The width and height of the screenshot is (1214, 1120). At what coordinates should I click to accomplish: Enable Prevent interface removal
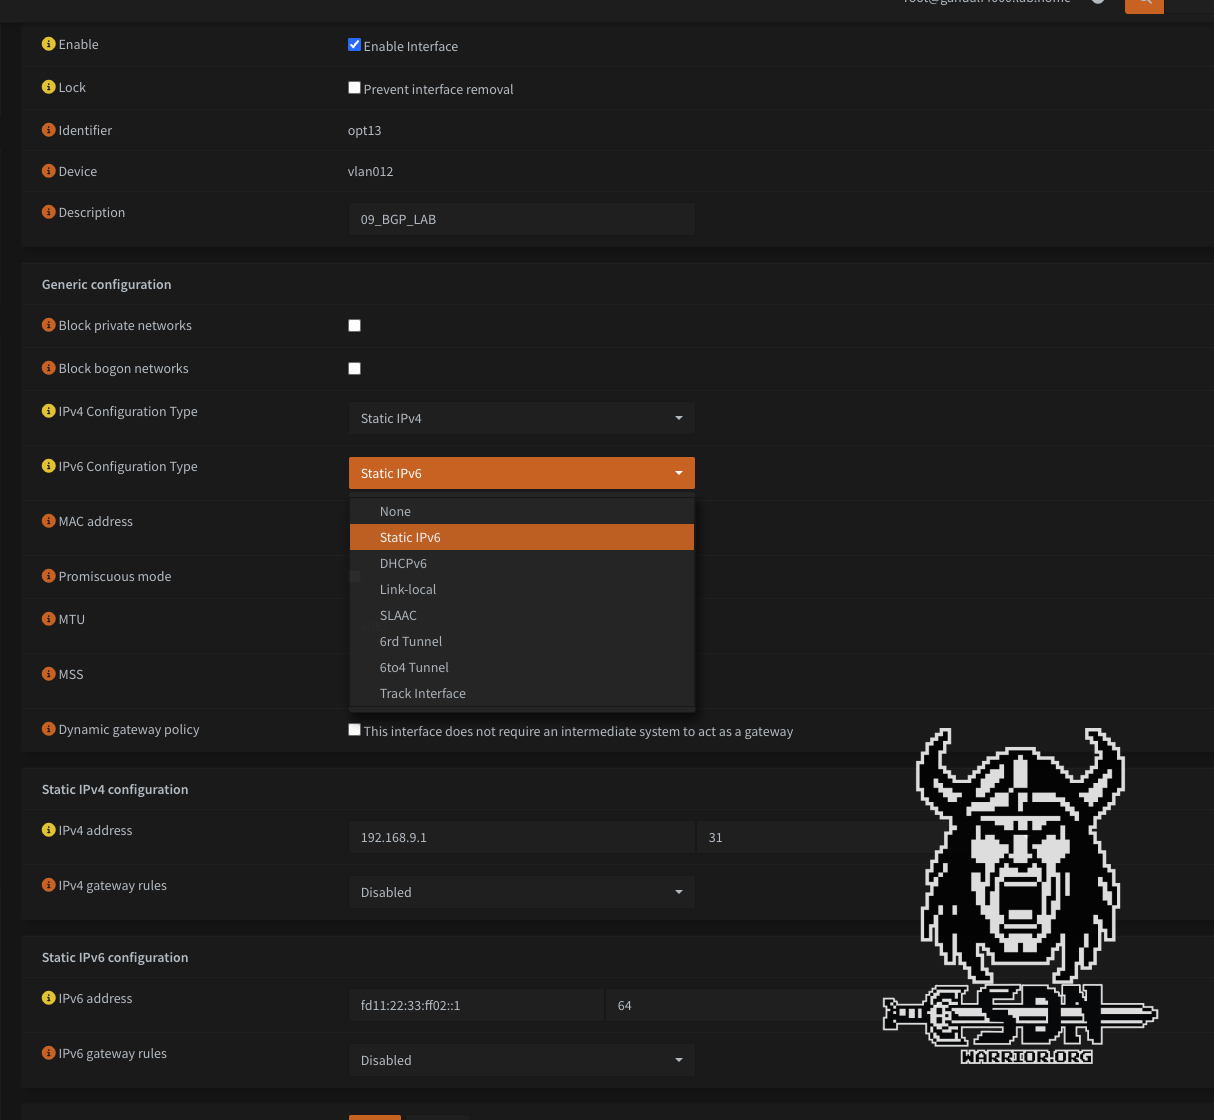(354, 87)
